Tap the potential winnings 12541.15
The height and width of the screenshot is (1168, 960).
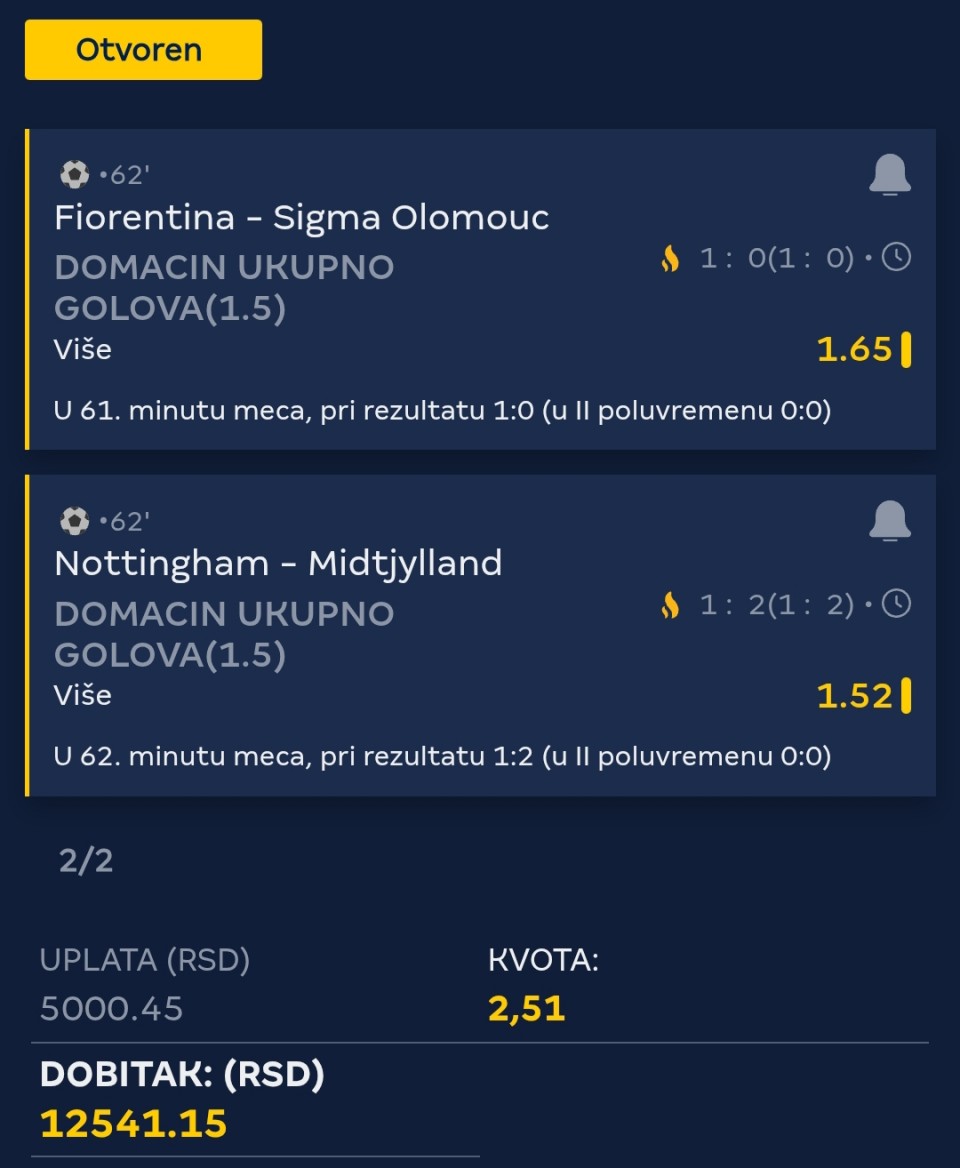pyautogui.click(x=134, y=1123)
